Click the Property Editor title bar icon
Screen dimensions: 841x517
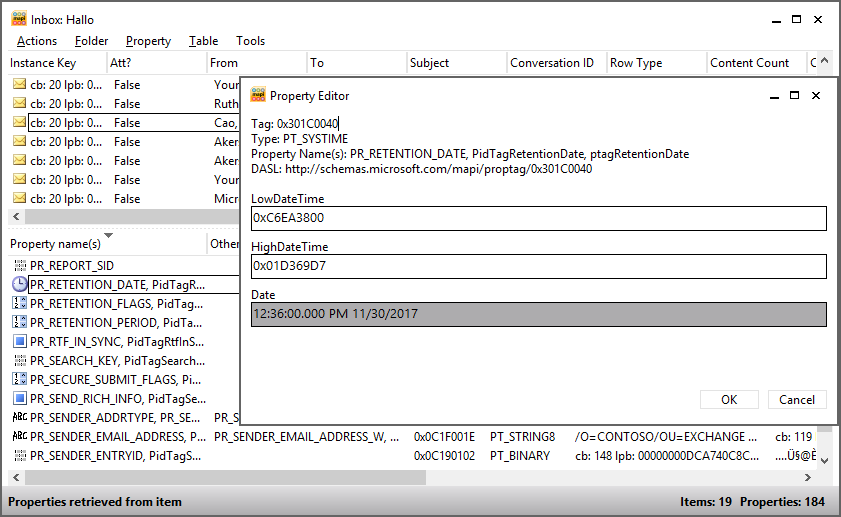pos(258,95)
